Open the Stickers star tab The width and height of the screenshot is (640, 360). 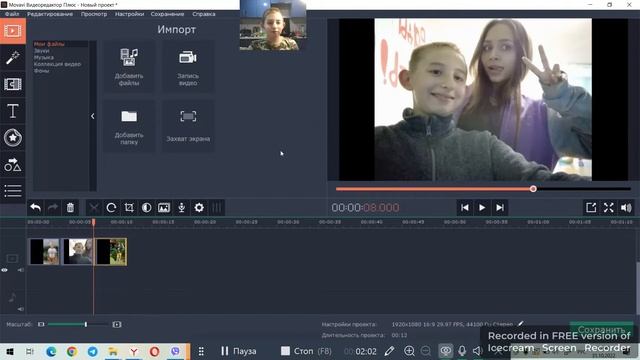click(13, 138)
